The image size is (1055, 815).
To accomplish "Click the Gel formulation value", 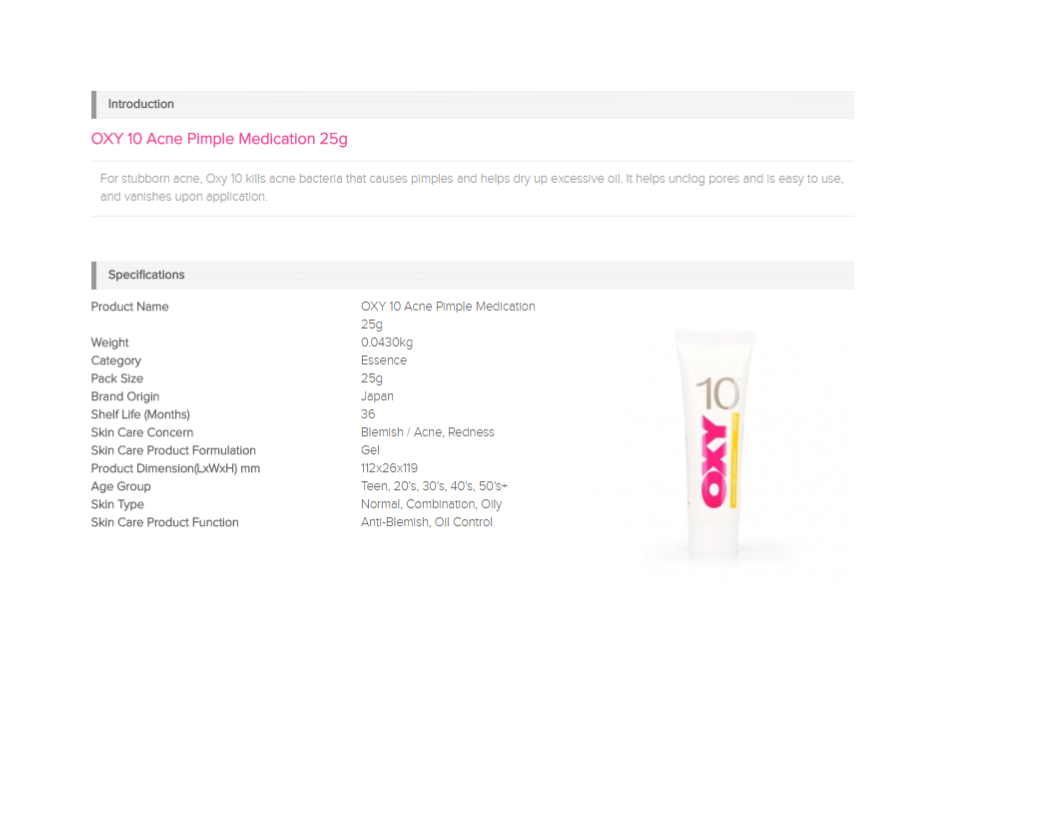I will [x=370, y=450].
